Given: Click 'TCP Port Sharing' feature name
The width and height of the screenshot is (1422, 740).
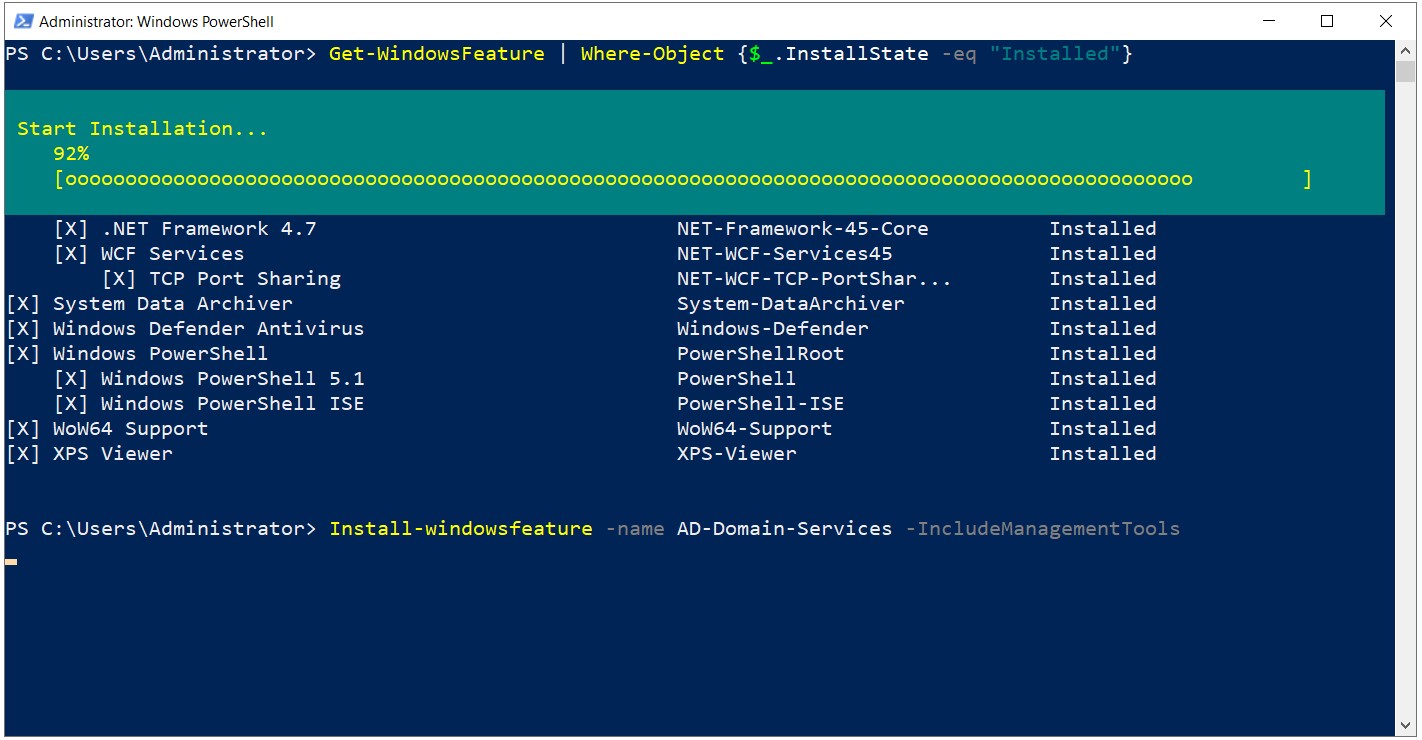Looking at the screenshot, I should point(245,279).
